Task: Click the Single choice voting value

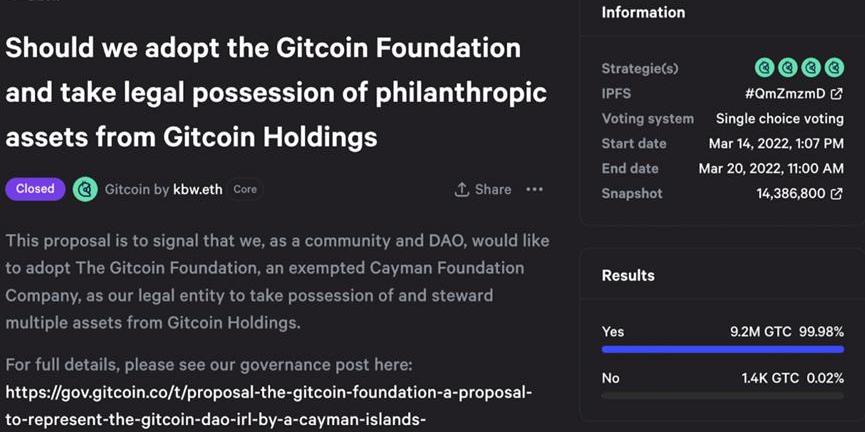Action: 779,119
